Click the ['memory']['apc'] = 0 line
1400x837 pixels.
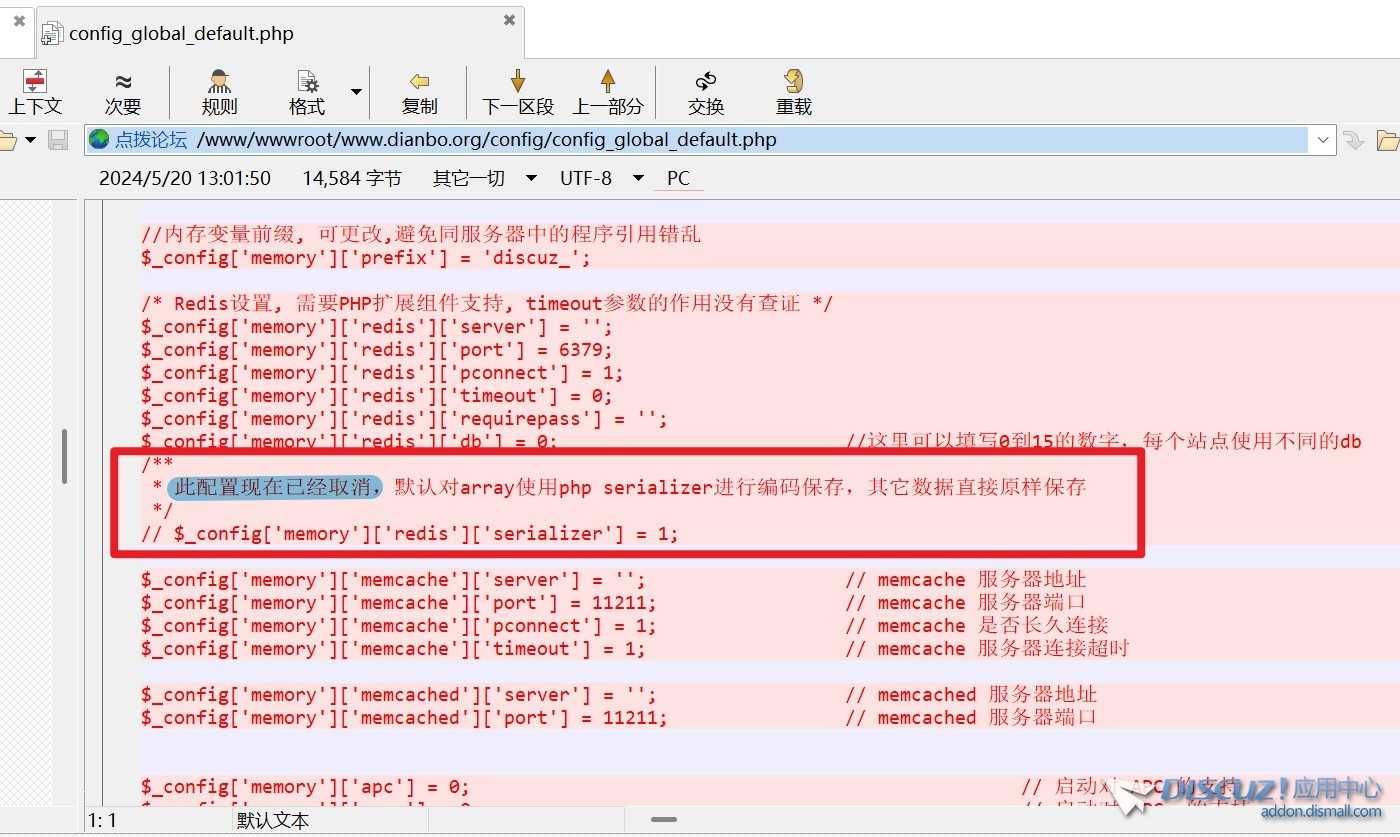pos(305,787)
